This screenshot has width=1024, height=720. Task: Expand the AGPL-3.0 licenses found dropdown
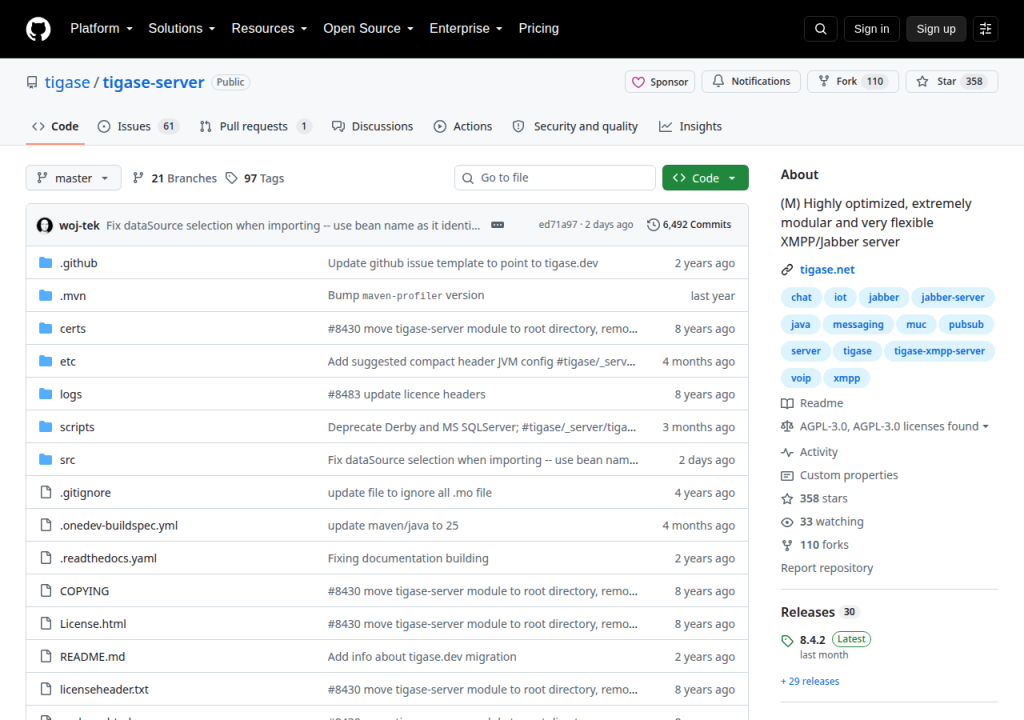[x=894, y=427]
